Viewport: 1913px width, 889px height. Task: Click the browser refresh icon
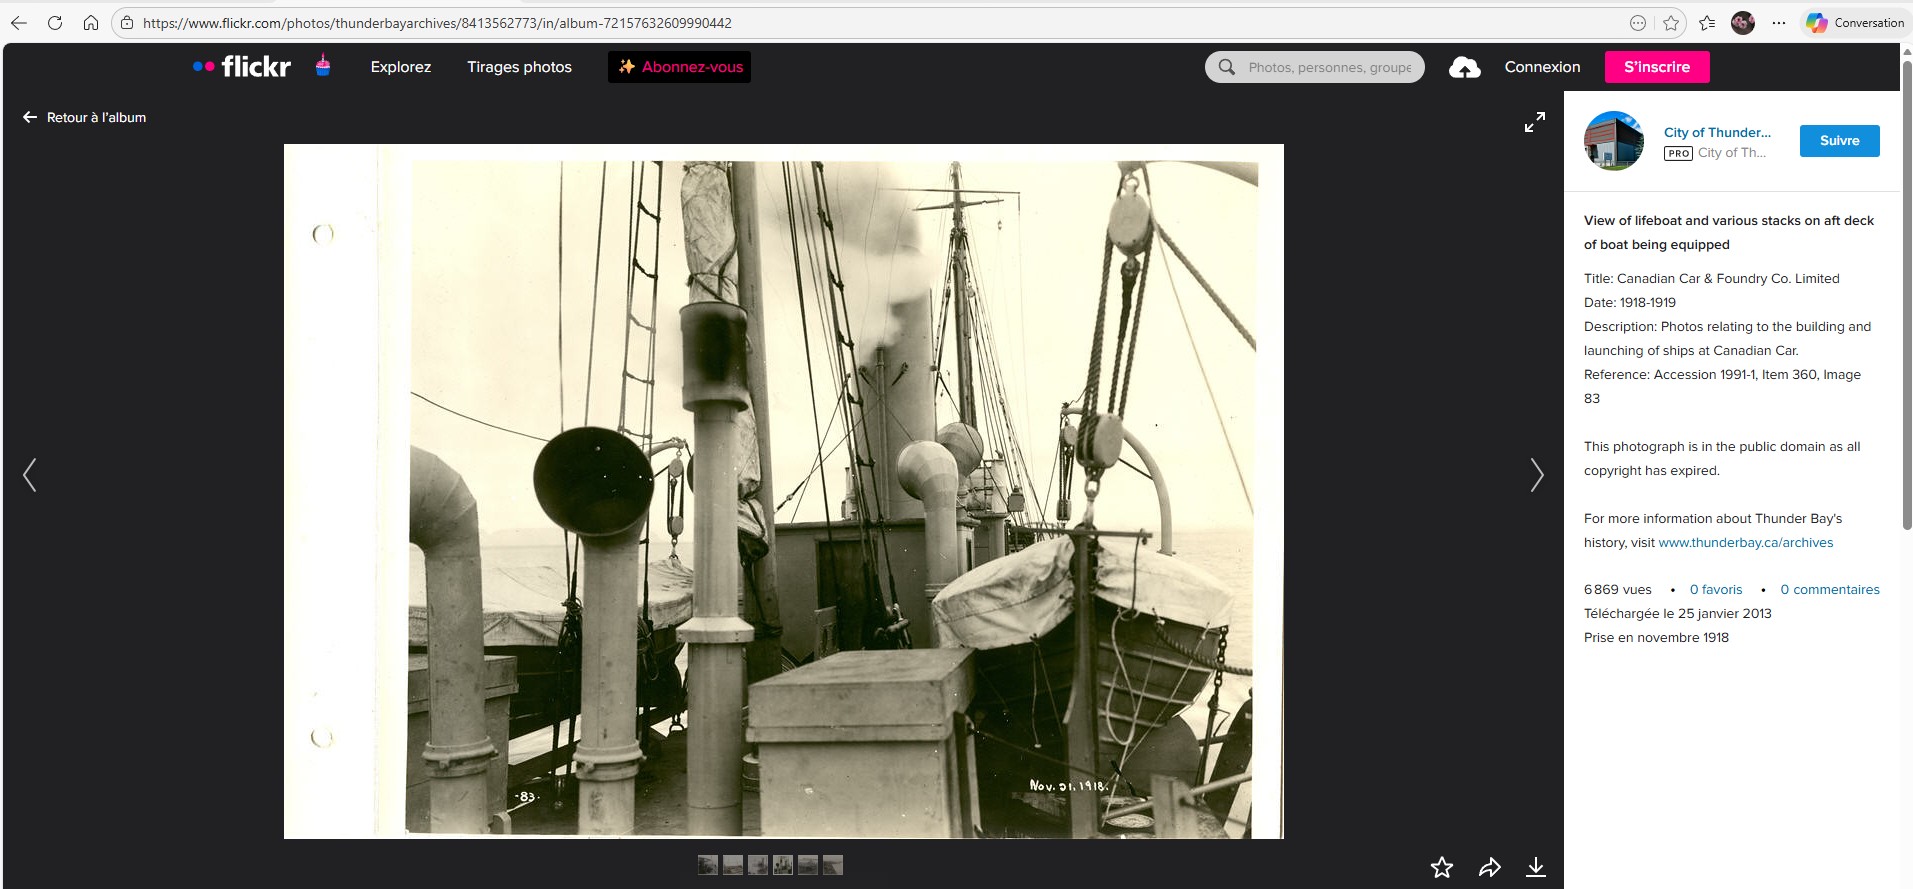(55, 23)
